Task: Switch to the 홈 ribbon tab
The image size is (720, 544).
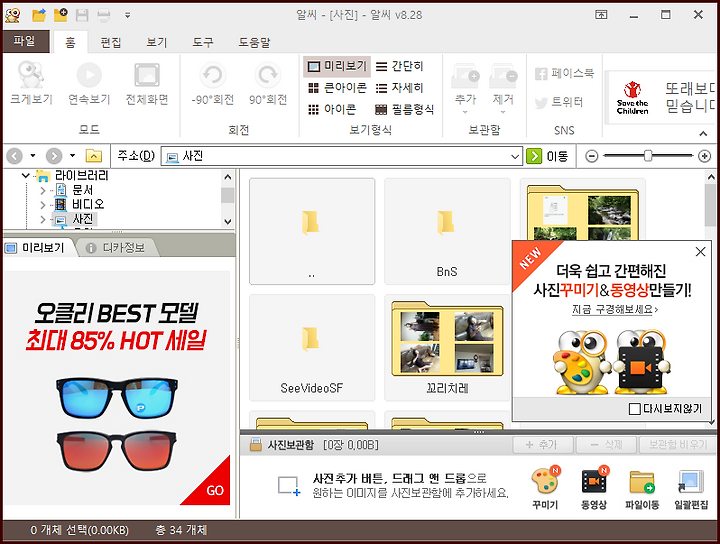Action: point(70,42)
